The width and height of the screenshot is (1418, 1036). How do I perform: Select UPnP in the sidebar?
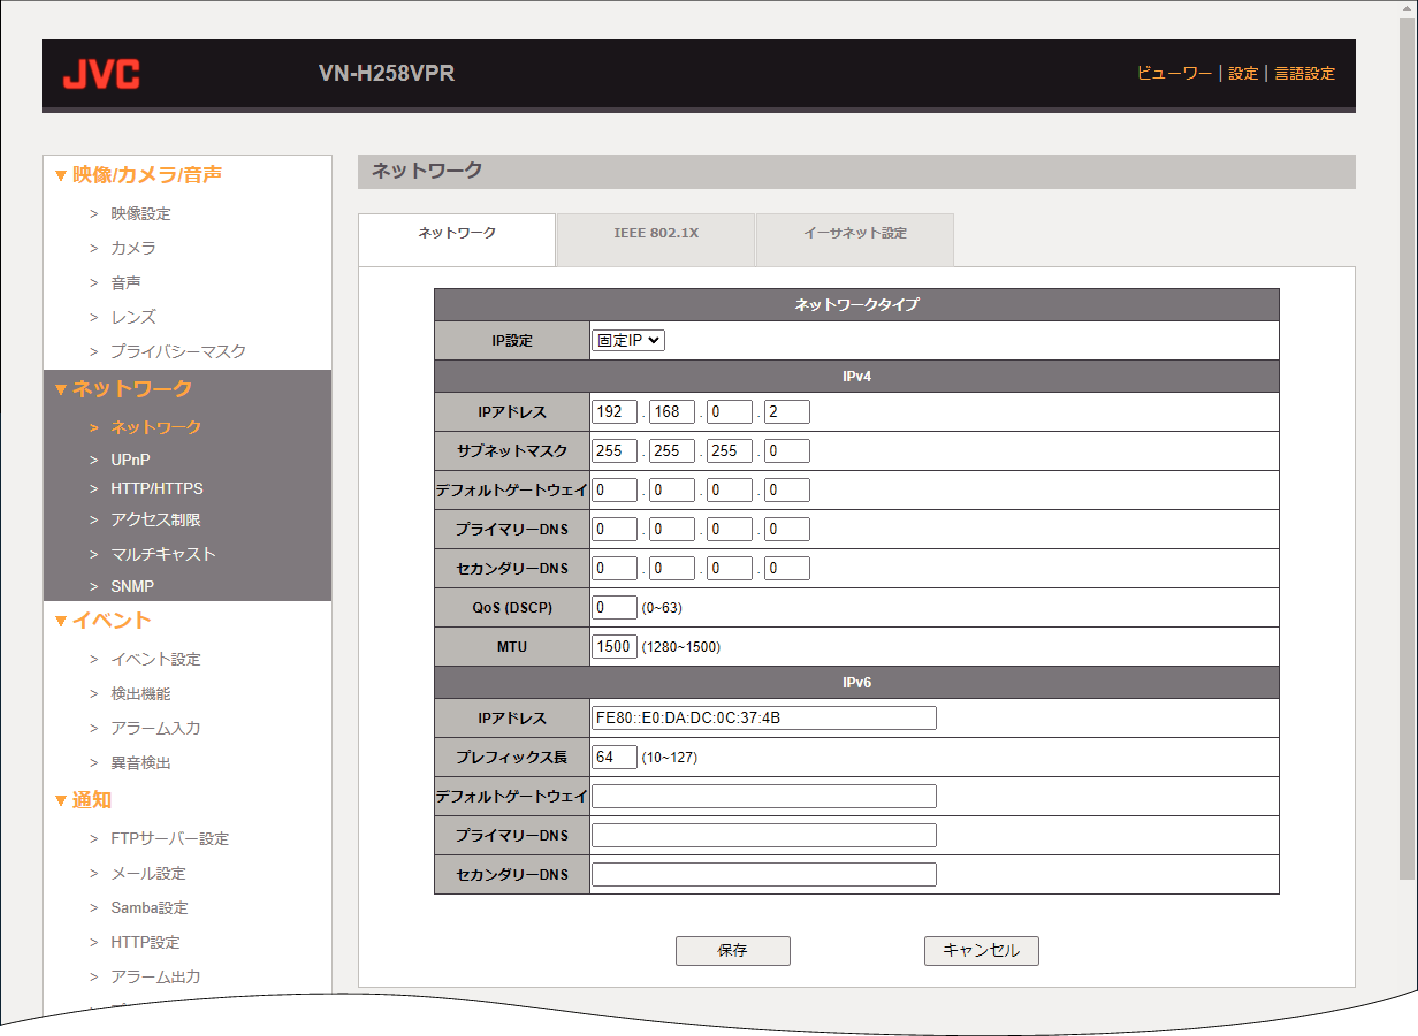point(131,460)
